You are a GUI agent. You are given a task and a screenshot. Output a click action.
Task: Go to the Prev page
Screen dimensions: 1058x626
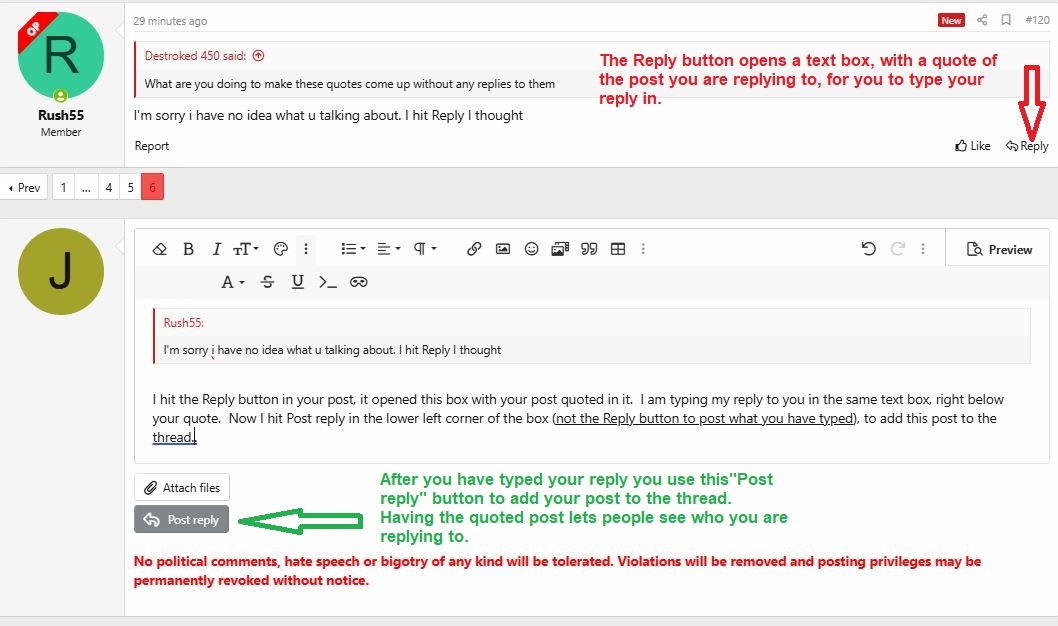tap(24, 187)
